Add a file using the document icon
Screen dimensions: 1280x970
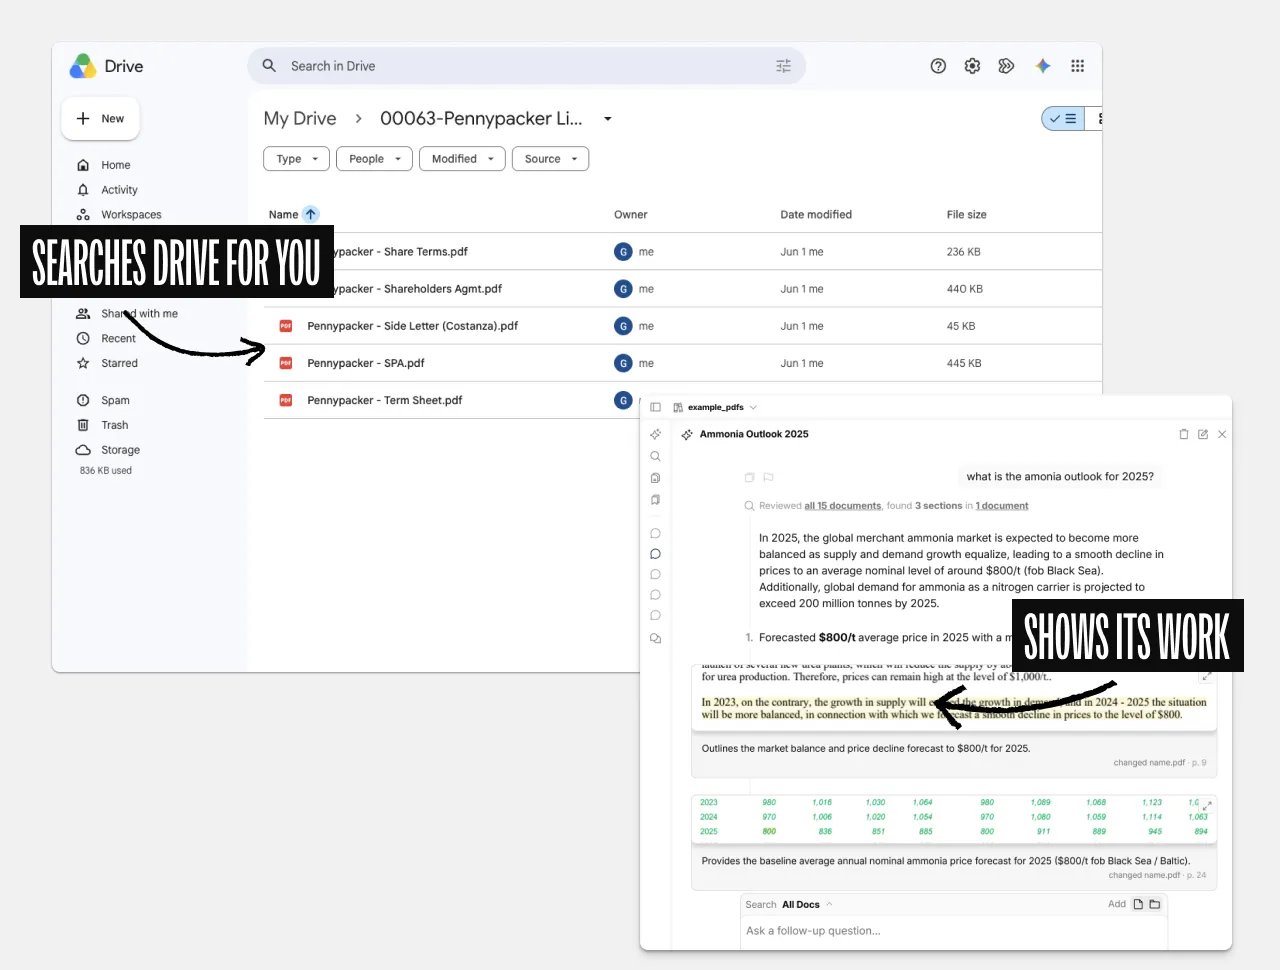click(x=1138, y=904)
